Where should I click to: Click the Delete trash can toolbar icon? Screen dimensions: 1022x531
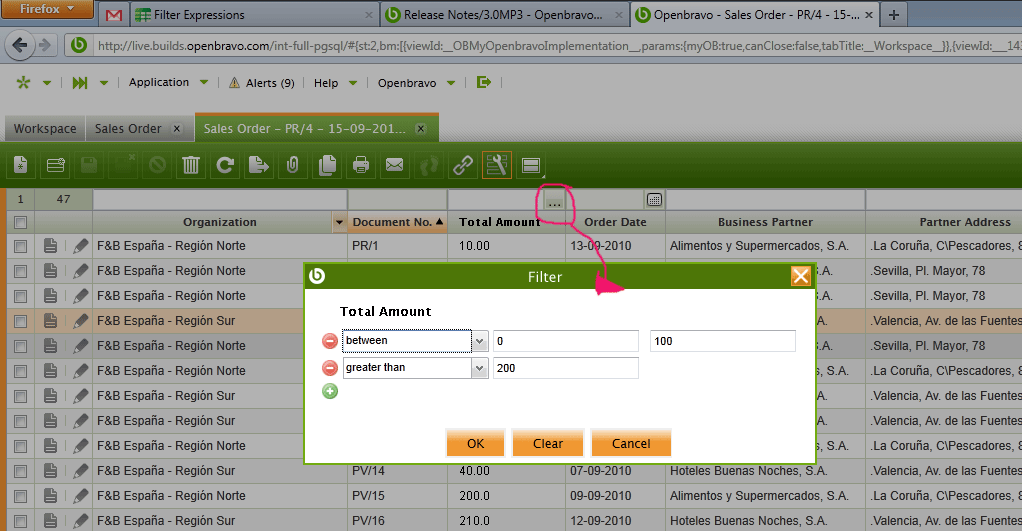pyautogui.click(x=191, y=165)
